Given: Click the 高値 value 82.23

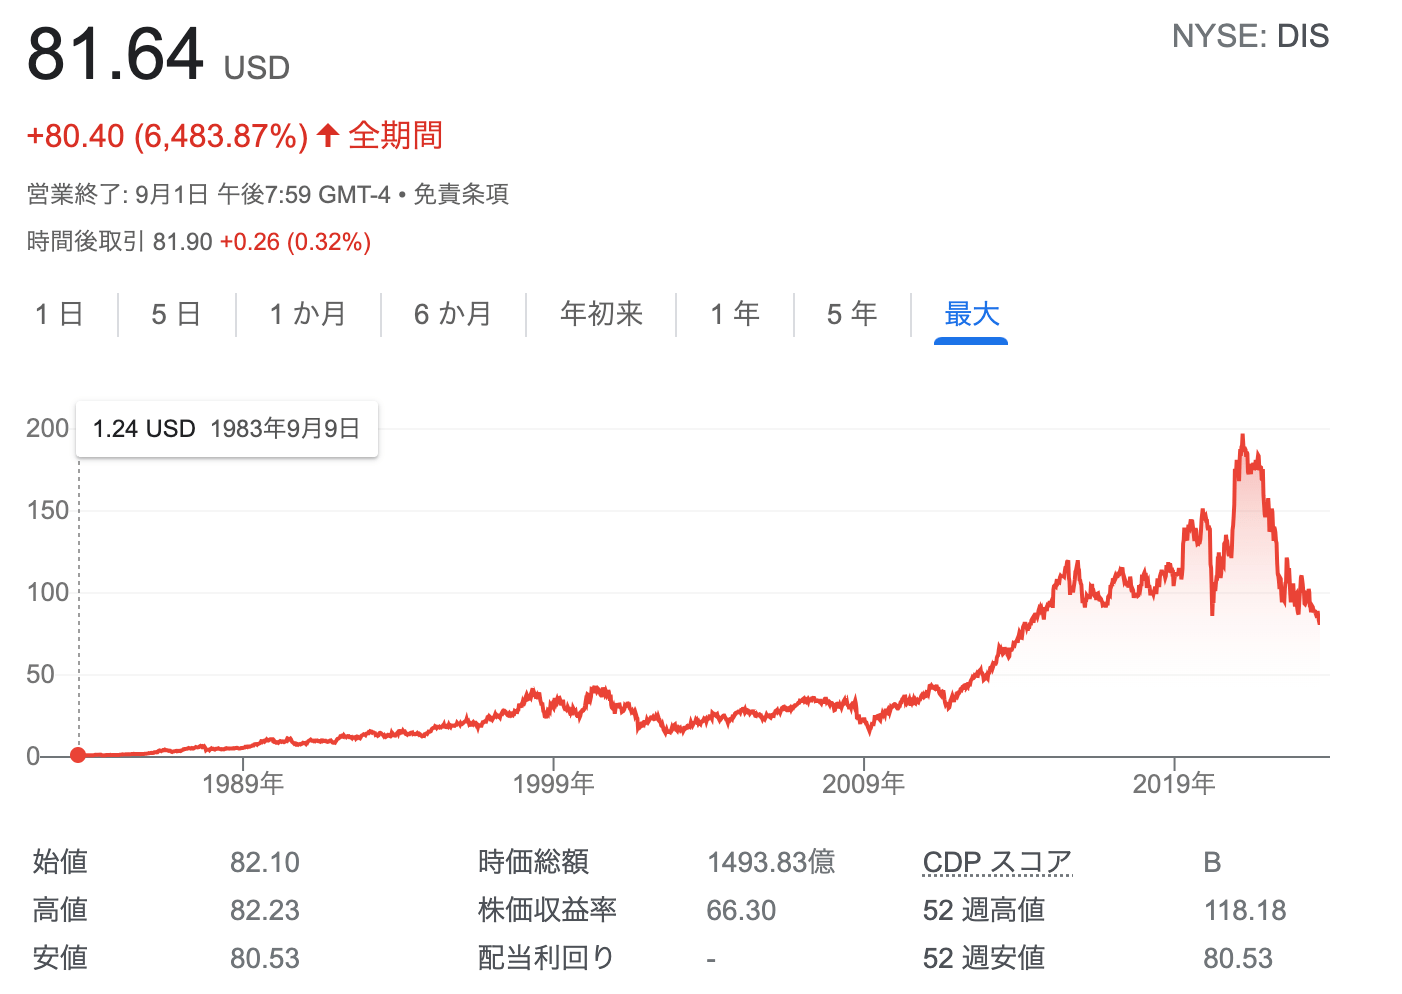Looking at the screenshot, I should [x=265, y=910].
